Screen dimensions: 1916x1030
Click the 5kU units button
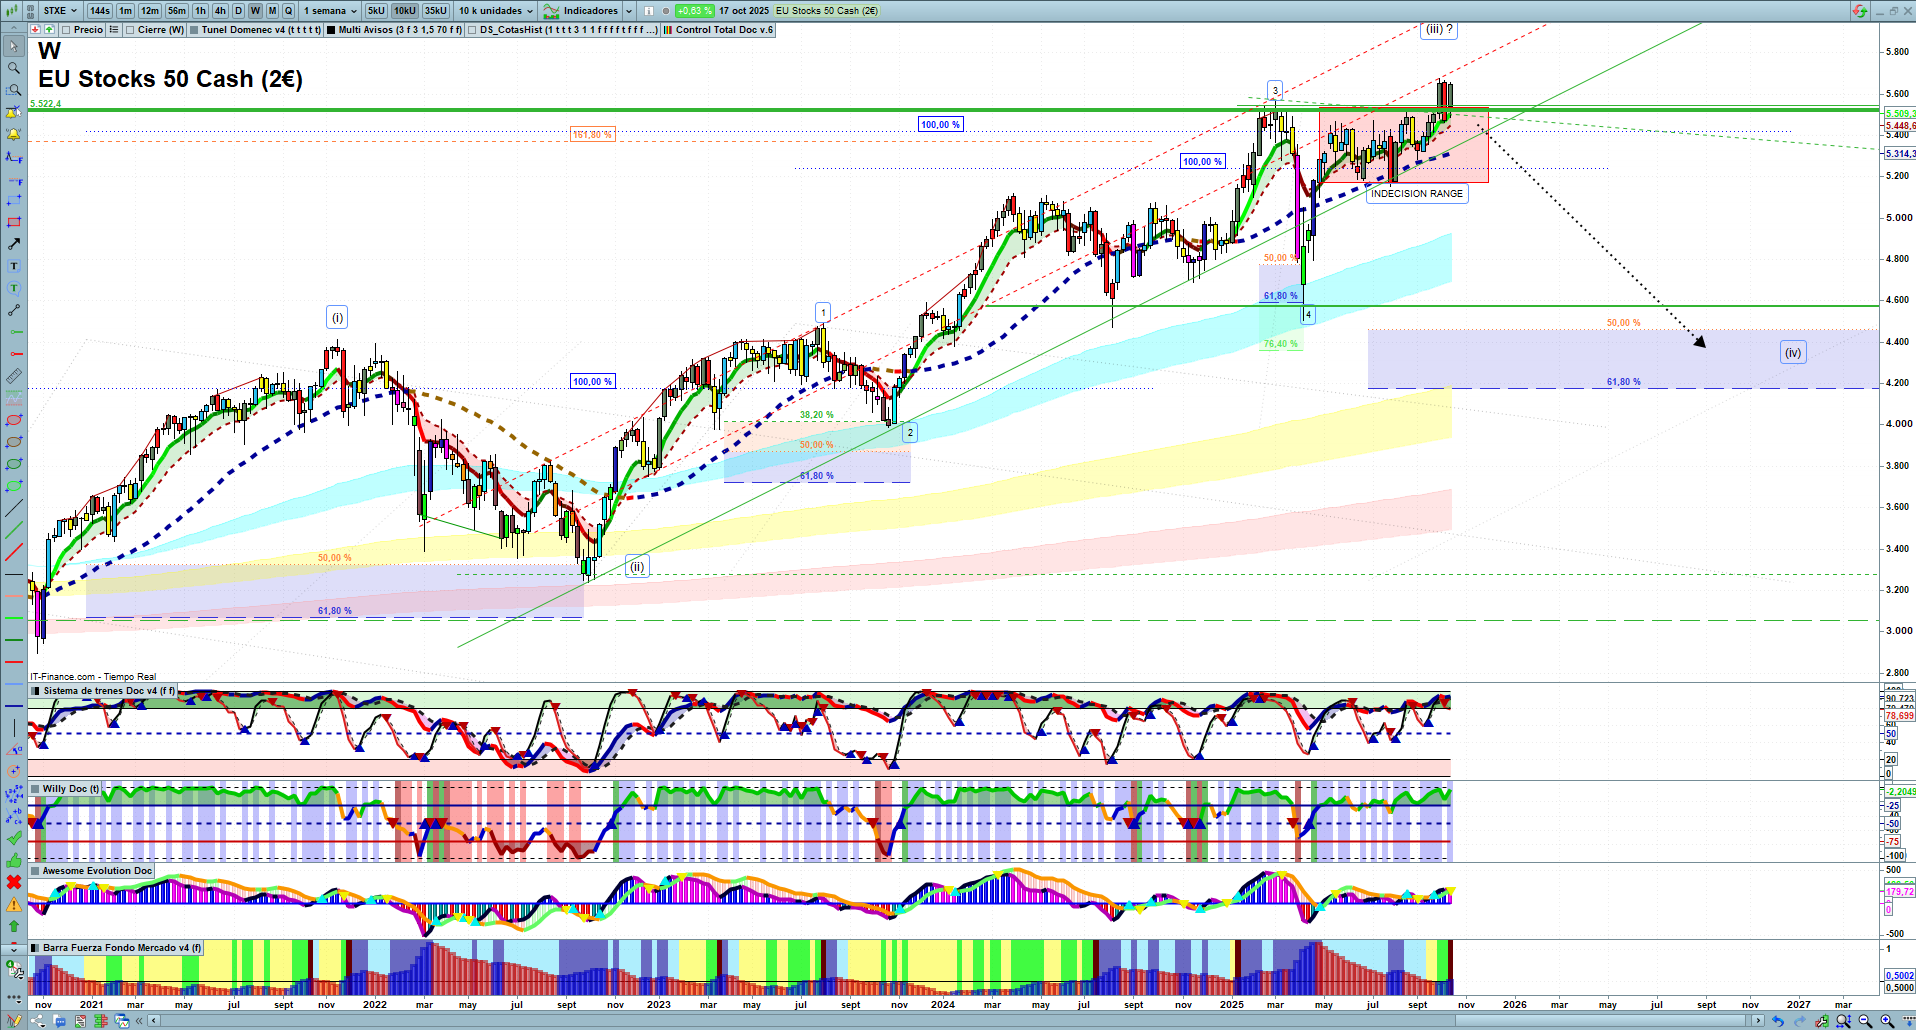coord(376,11)
